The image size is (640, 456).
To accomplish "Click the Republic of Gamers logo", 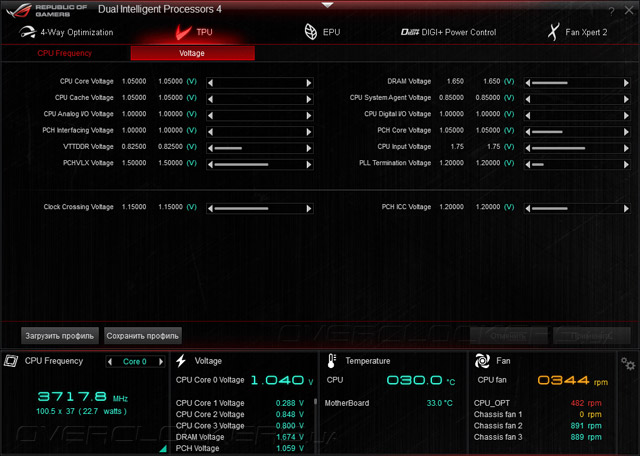I will 46,11.
